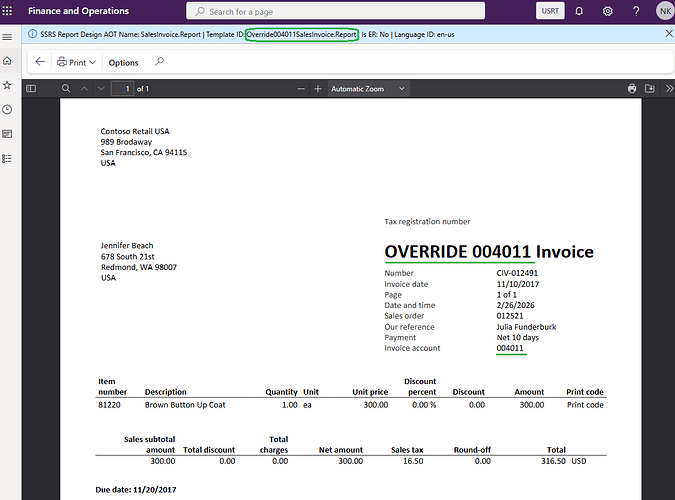Click the action bar search magnifier

click(x=159, y=62)
